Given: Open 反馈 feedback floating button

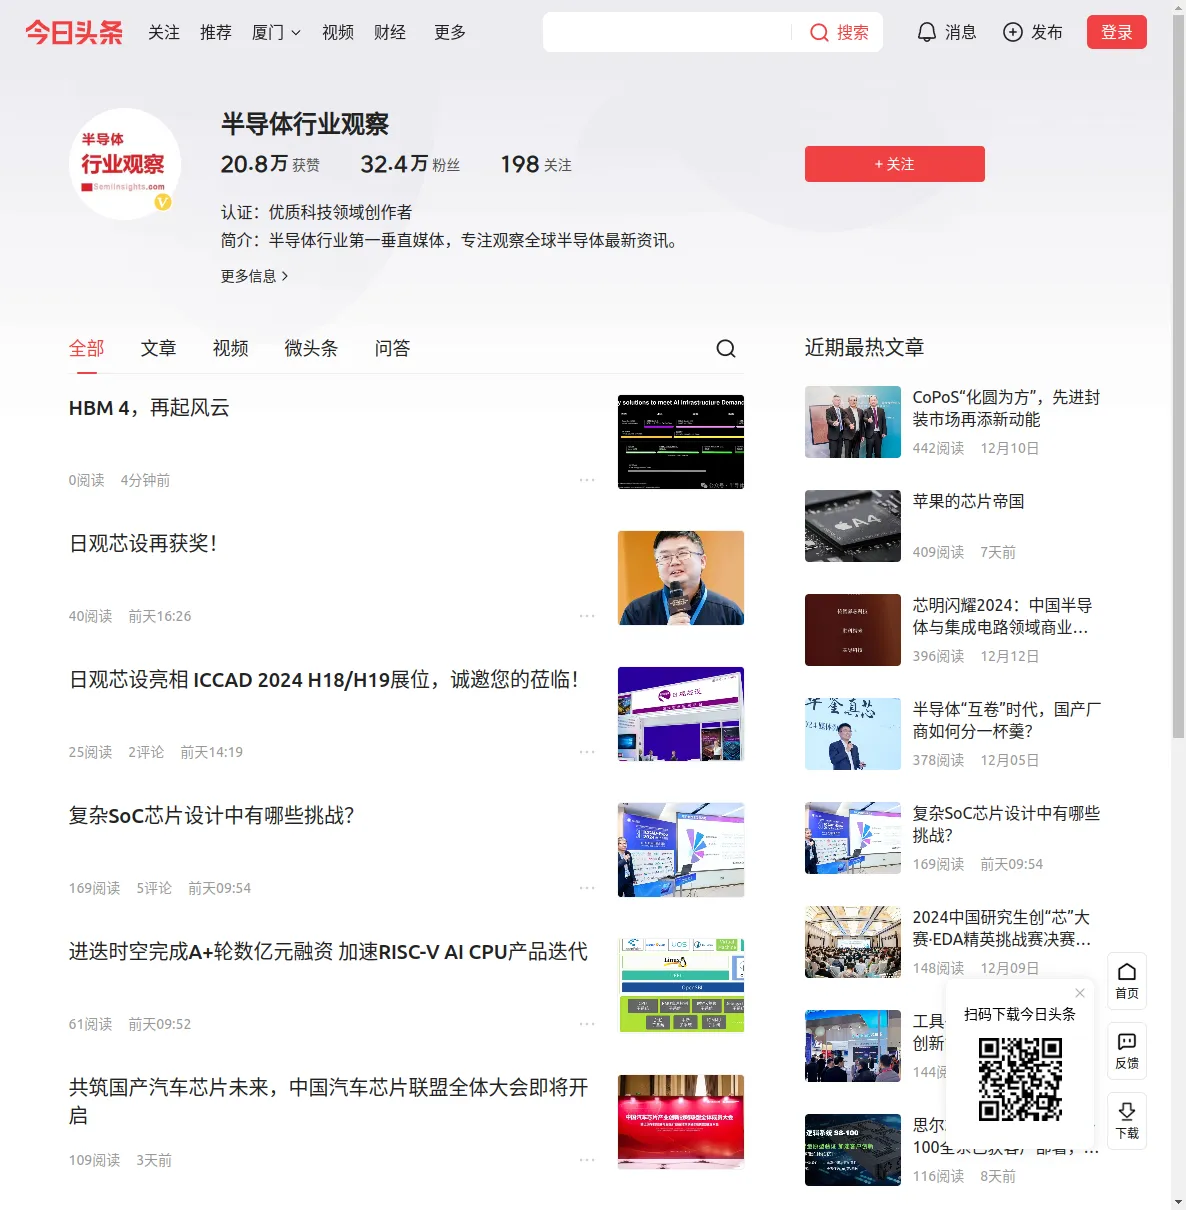Looking at the screenshot, I should coord(1127,1051).
